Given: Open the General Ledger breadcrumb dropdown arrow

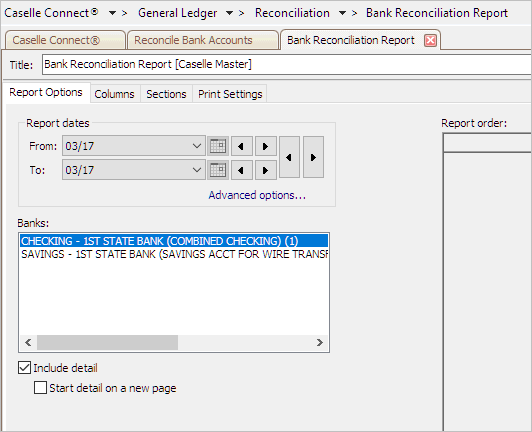Looking at the screenshot, I should coord(230,13).
